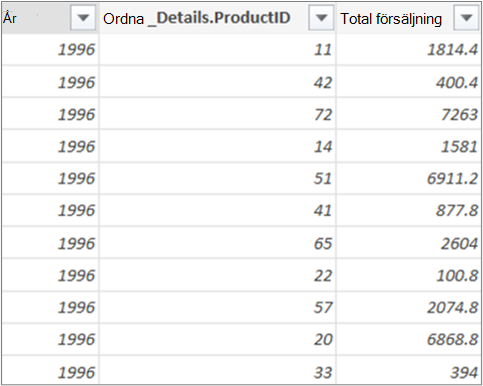Click the ProductID 42 cell
This screenshot has width=483, height=386.
point(217,82)
